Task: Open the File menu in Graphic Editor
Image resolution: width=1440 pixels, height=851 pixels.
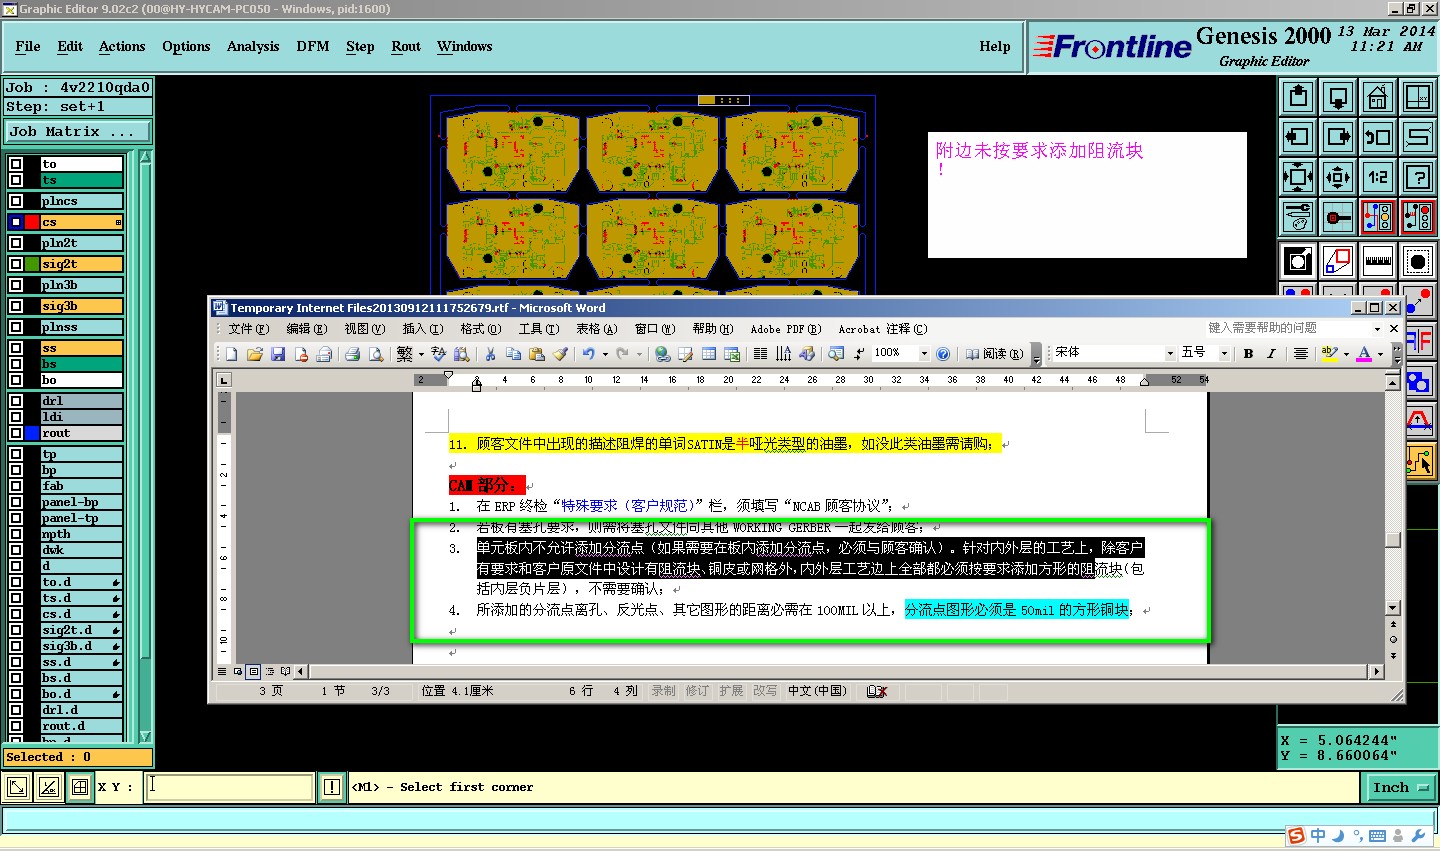Action: click(28, 47)
